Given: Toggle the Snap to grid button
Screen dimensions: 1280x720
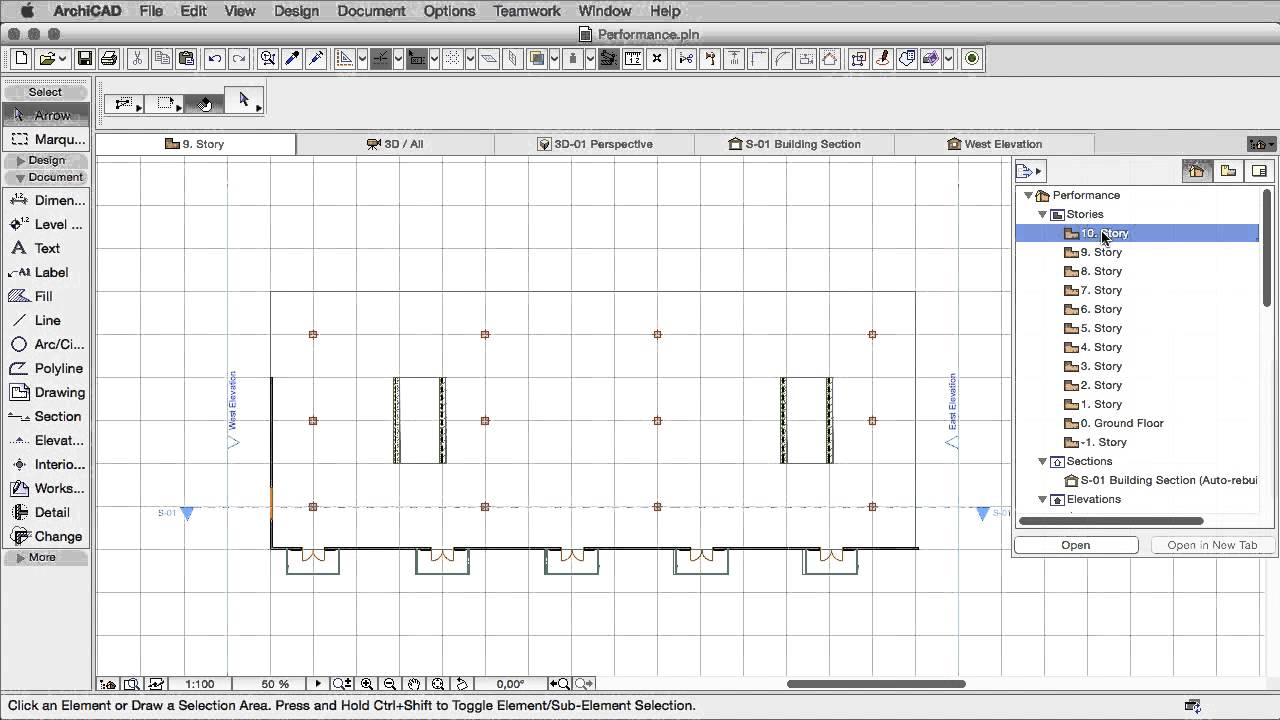Looking at the screenshot, I should [x=452, y=59].
